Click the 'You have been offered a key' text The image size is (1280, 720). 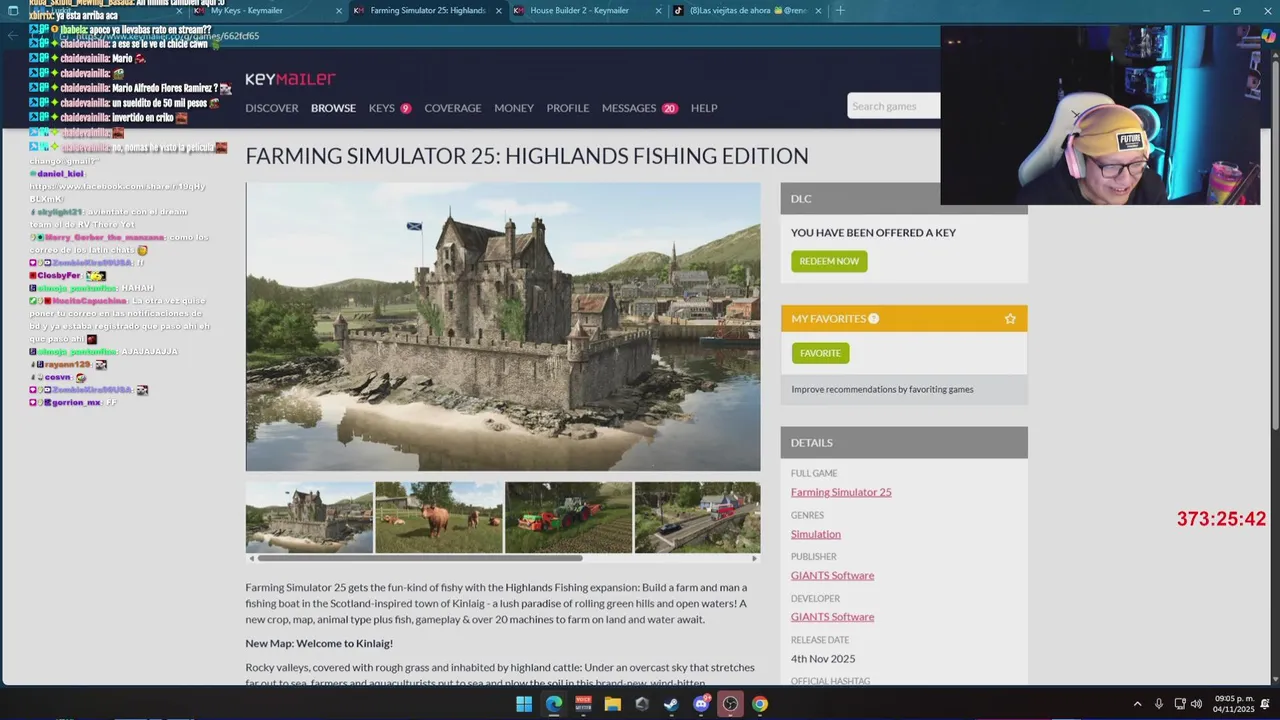click(873, 232)
